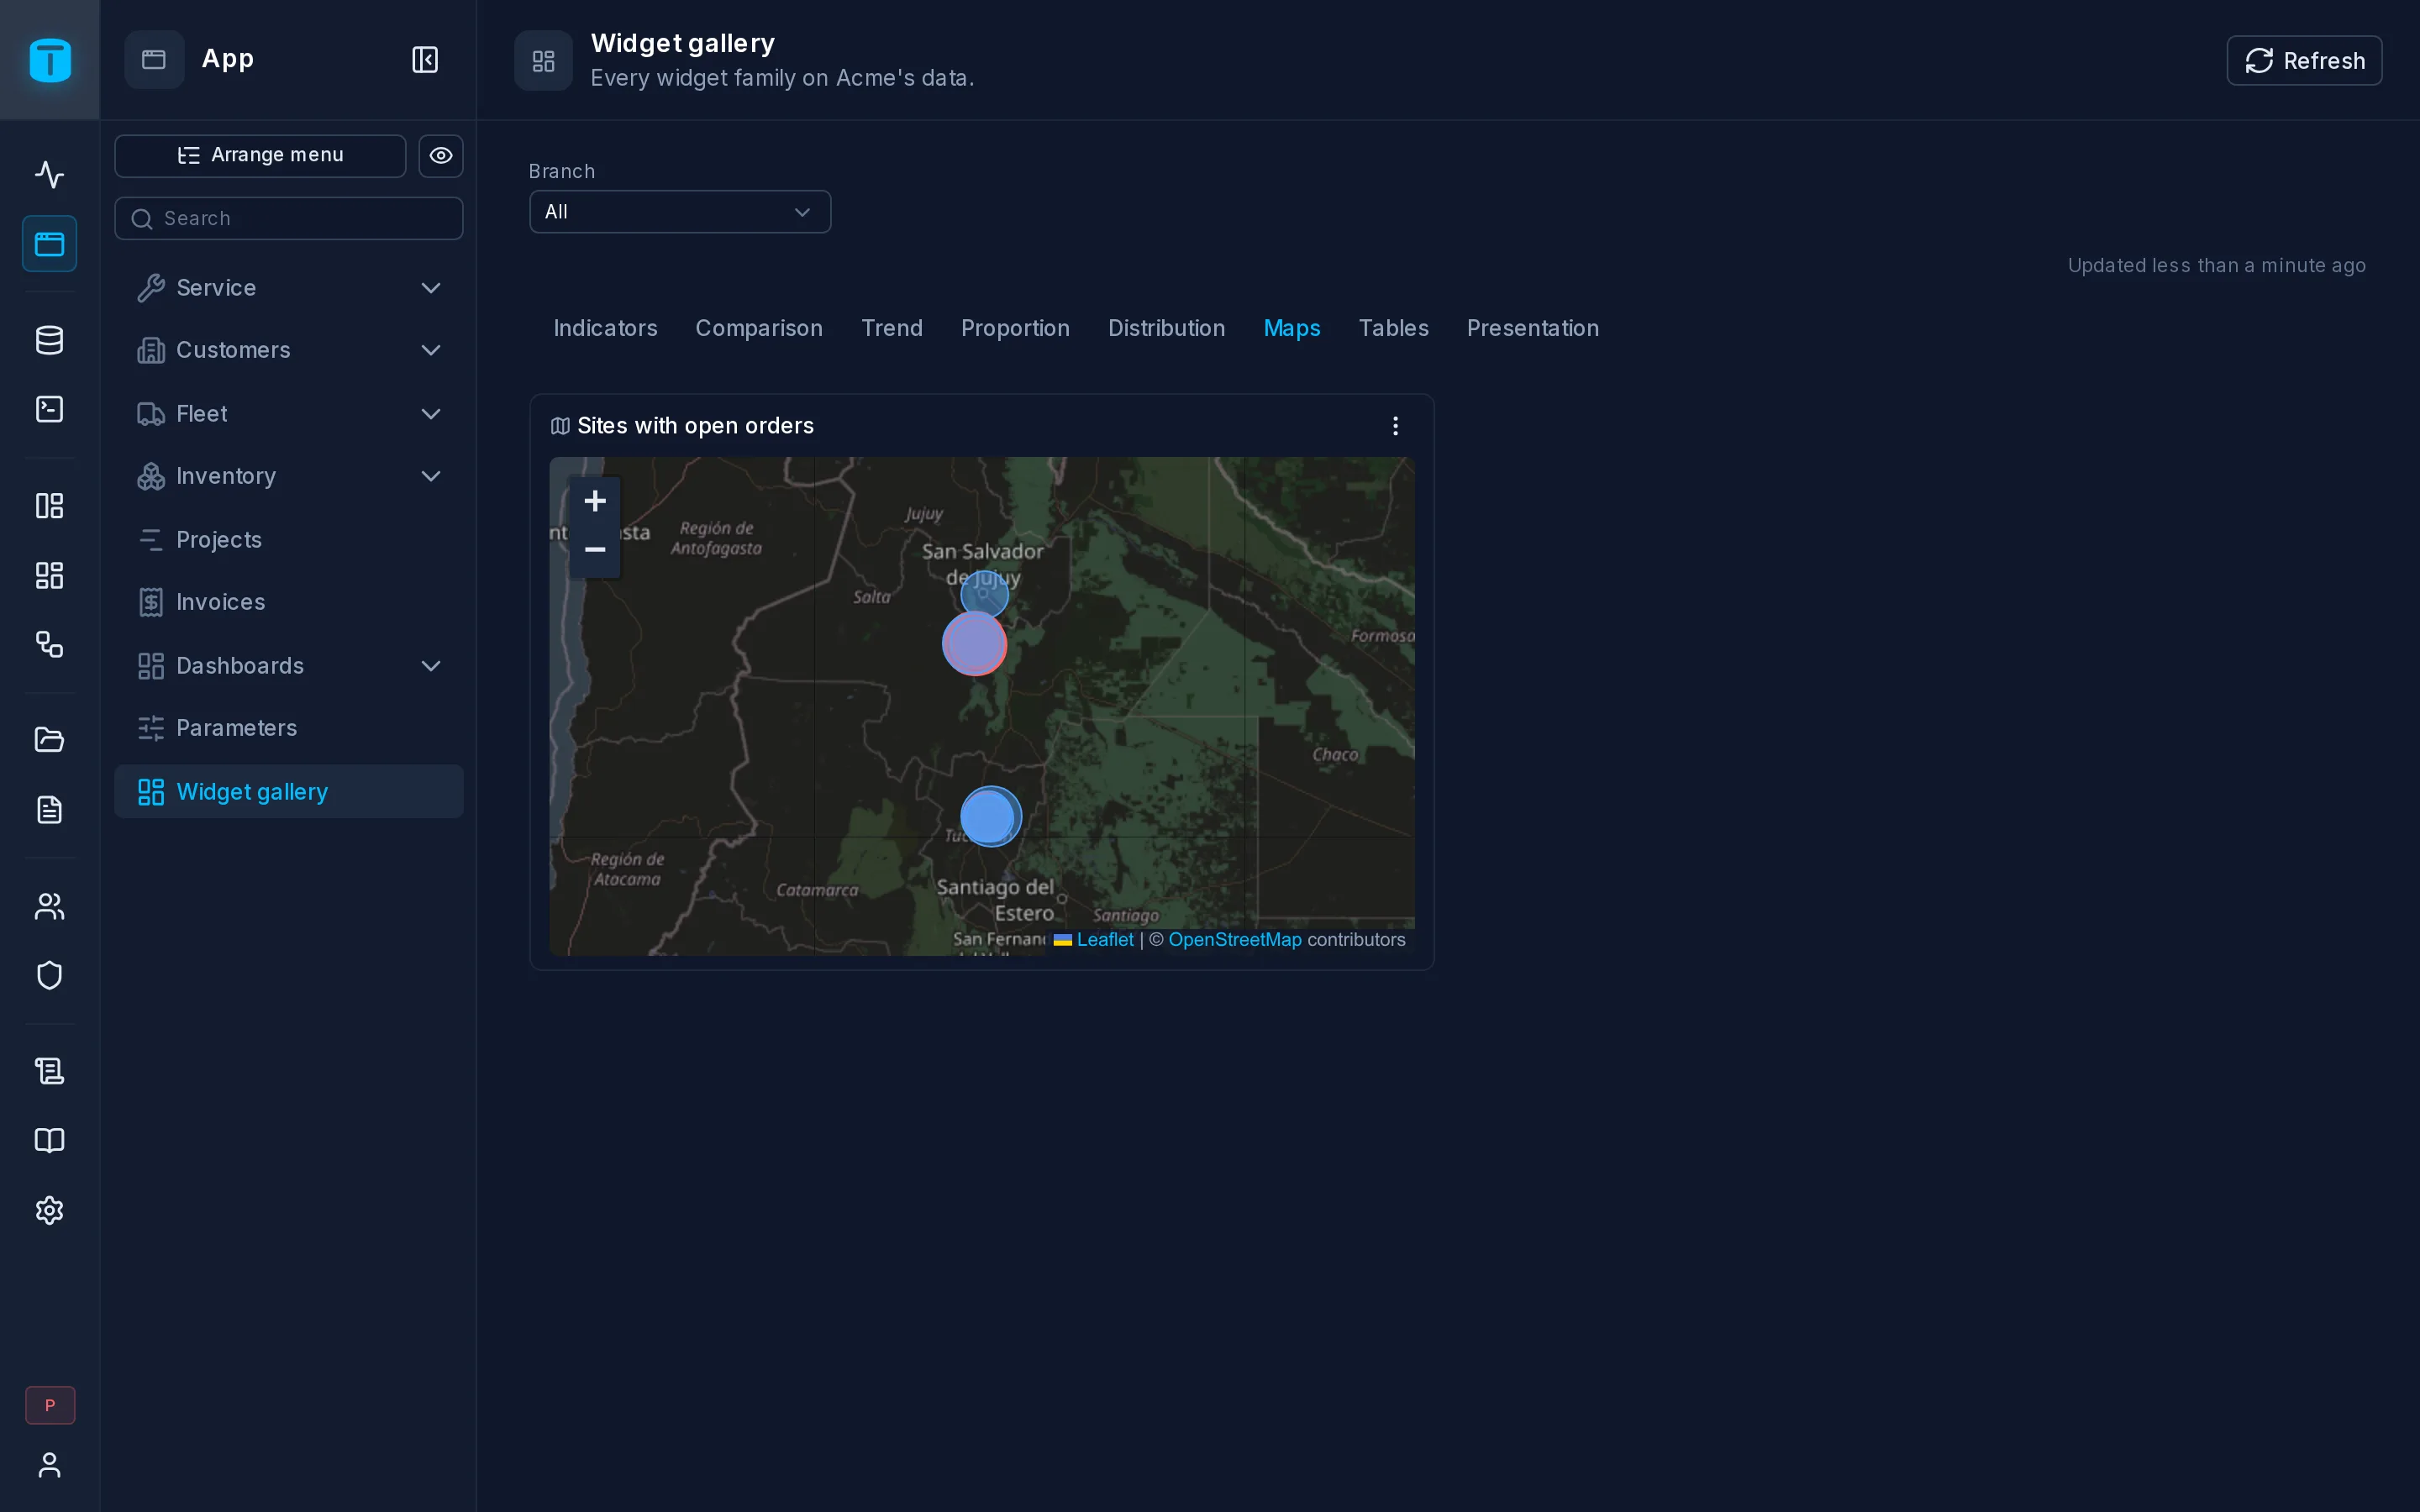Switch to the Trend tab
This screenshot has height=1512, width=2420.
click(892, 328)
